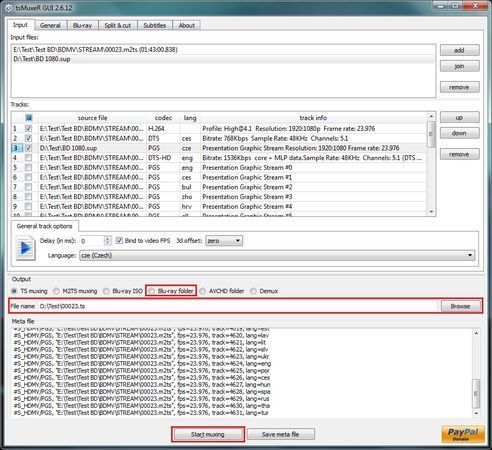
Task: Click the tsMuxeR app icon in title bar
Action: (9, 8)
